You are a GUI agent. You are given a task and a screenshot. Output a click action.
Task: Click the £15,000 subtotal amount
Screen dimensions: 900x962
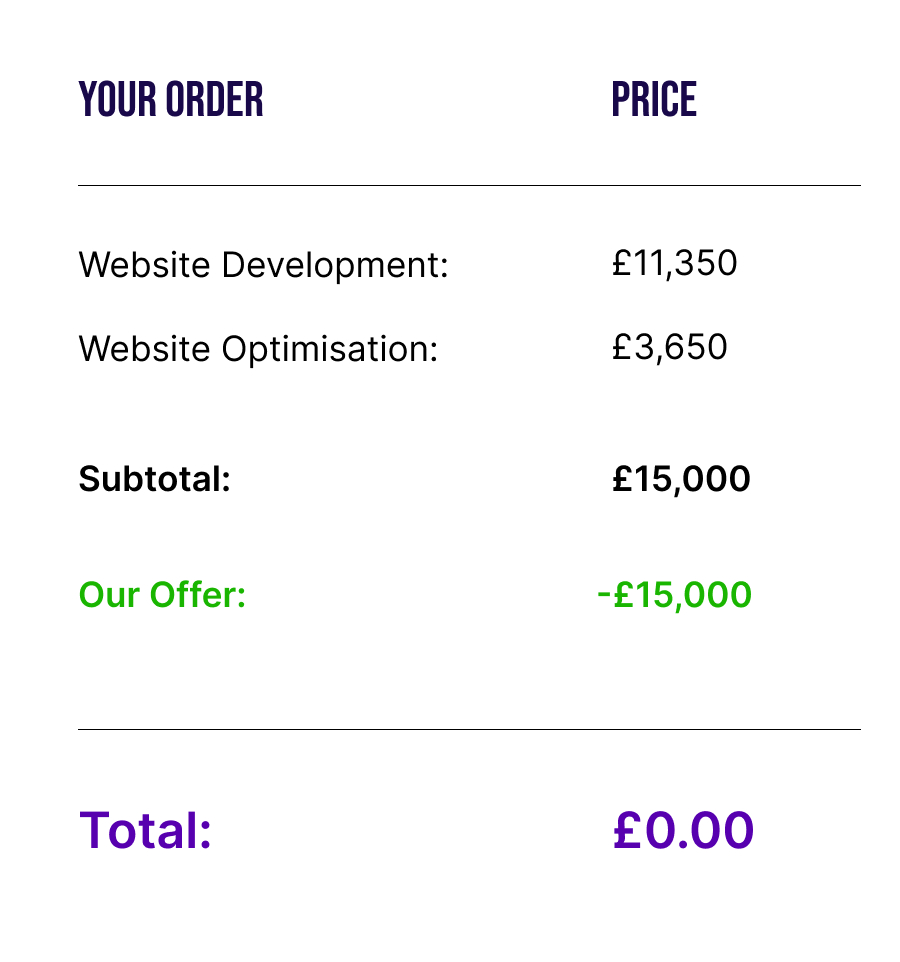click(x=681, y=479)
